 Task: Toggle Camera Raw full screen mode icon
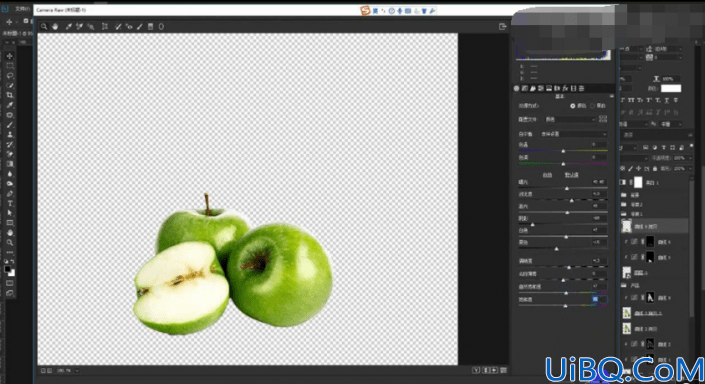[503, 27]
